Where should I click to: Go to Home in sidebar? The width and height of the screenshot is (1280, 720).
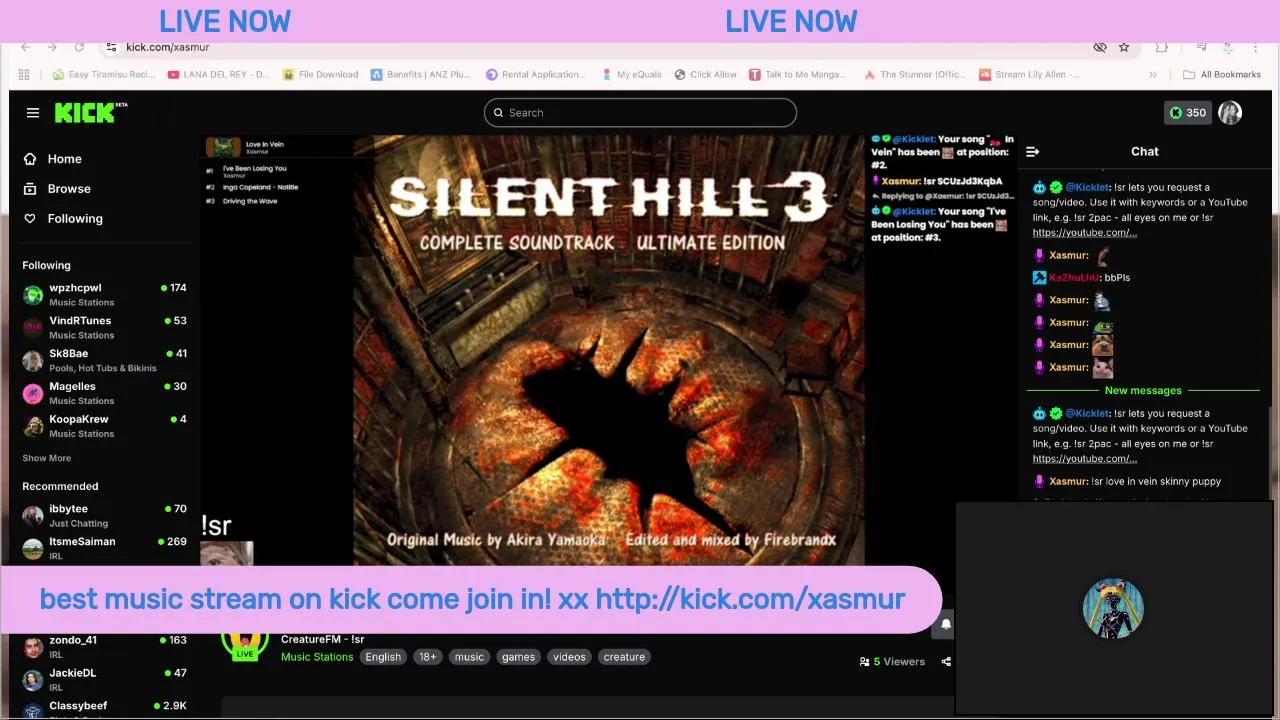tap(64, 159)
